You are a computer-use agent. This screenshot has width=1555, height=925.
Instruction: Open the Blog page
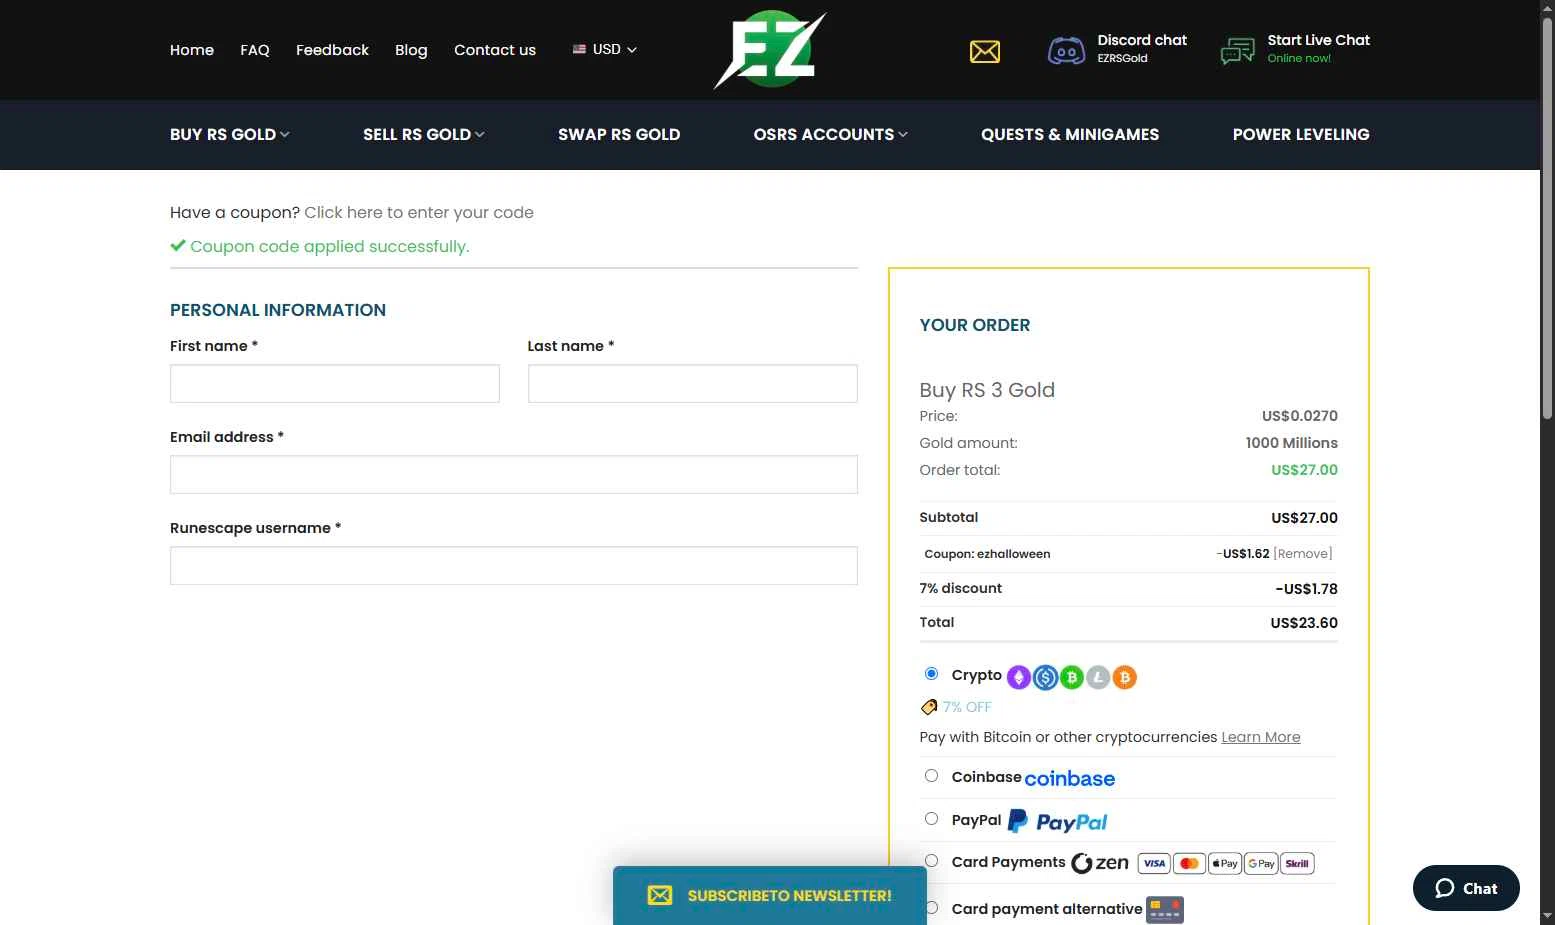(411, 50)
